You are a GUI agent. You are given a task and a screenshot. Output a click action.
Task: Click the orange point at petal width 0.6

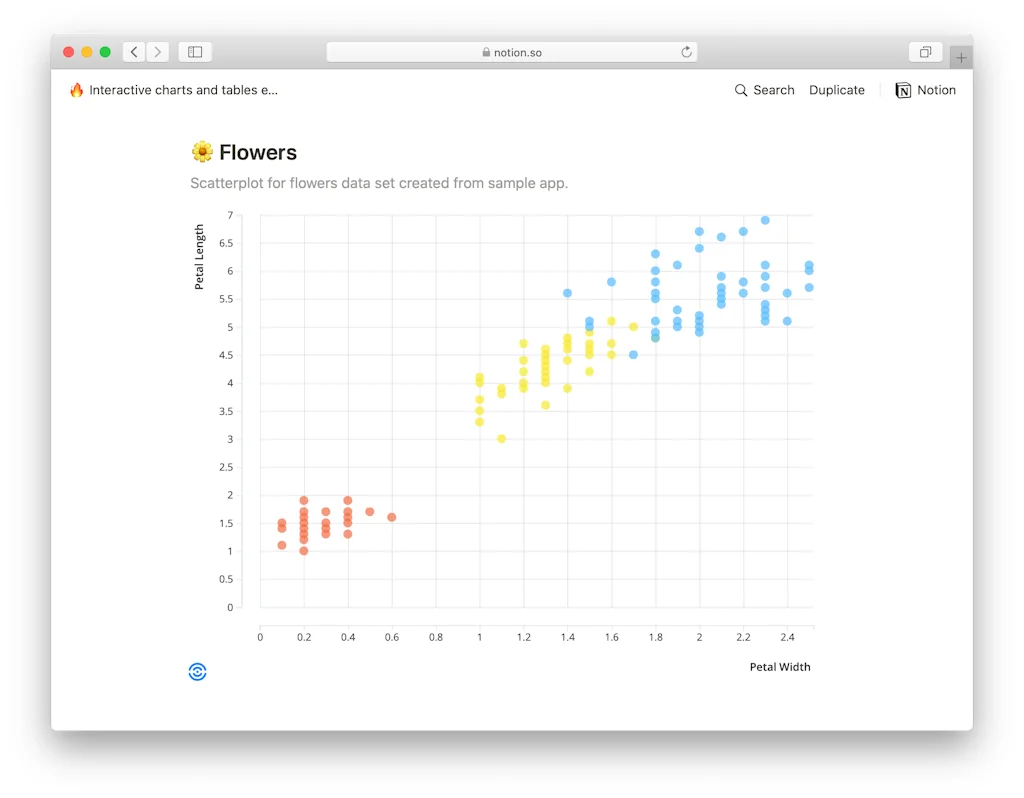(x=392, y=517)
